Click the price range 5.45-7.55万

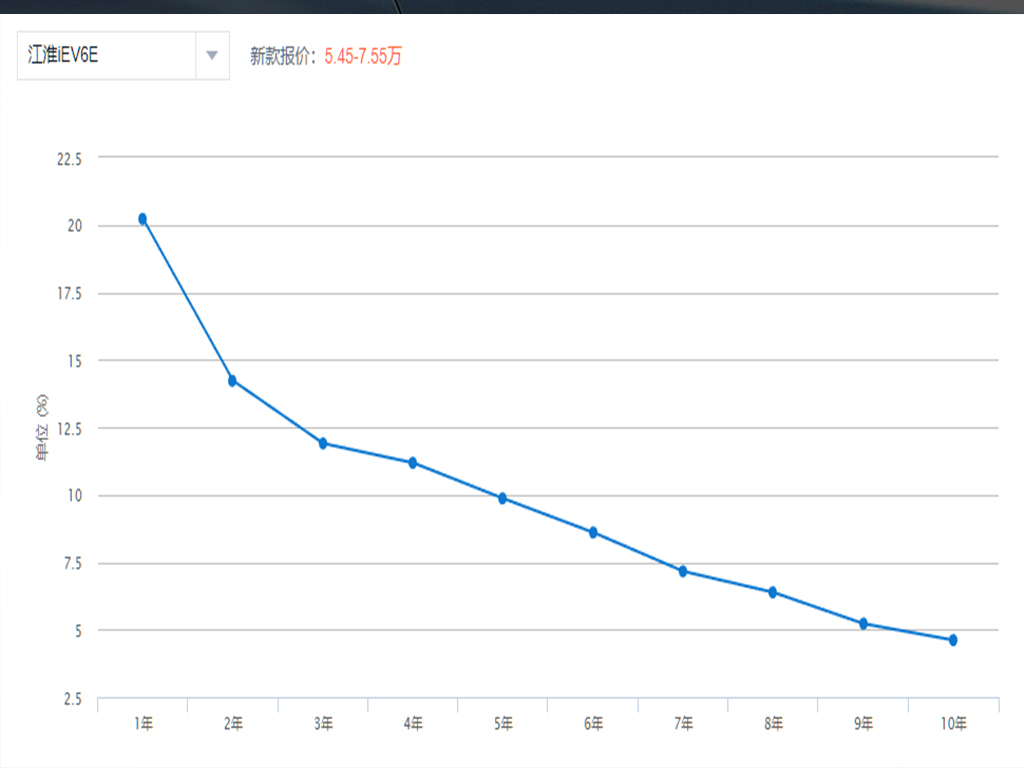point(363,56)
